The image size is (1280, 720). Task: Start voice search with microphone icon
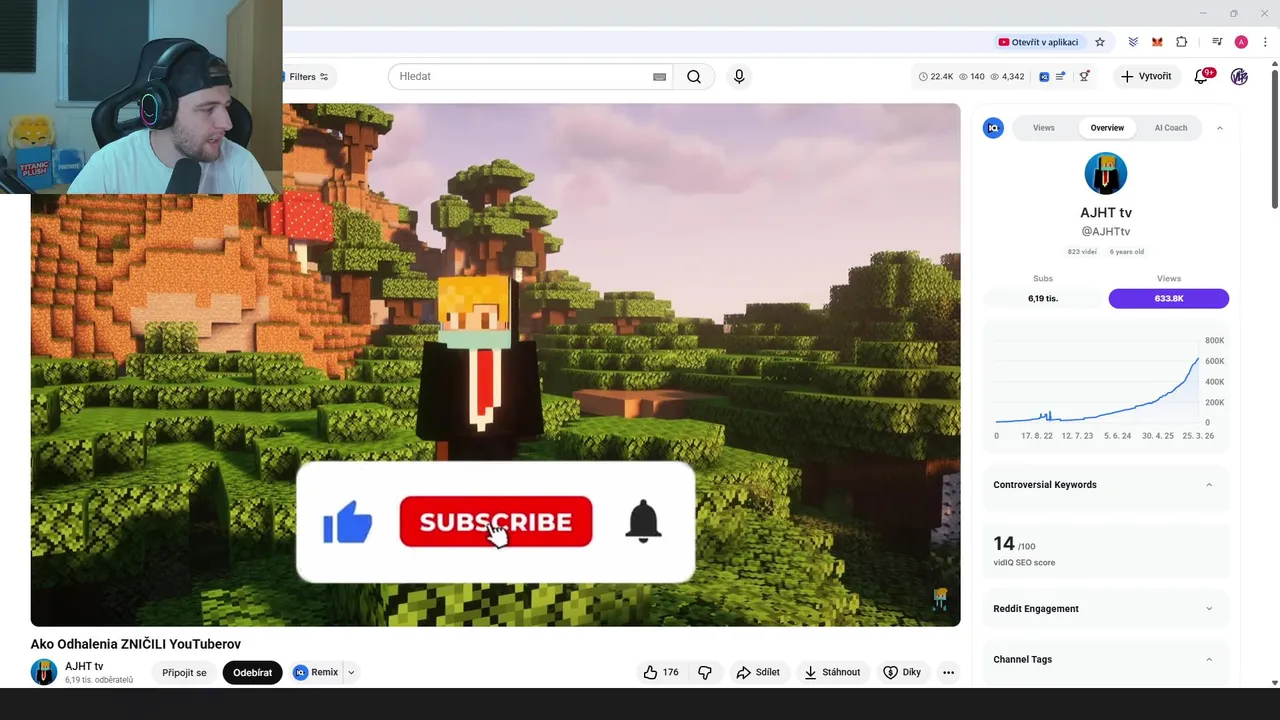739,77
